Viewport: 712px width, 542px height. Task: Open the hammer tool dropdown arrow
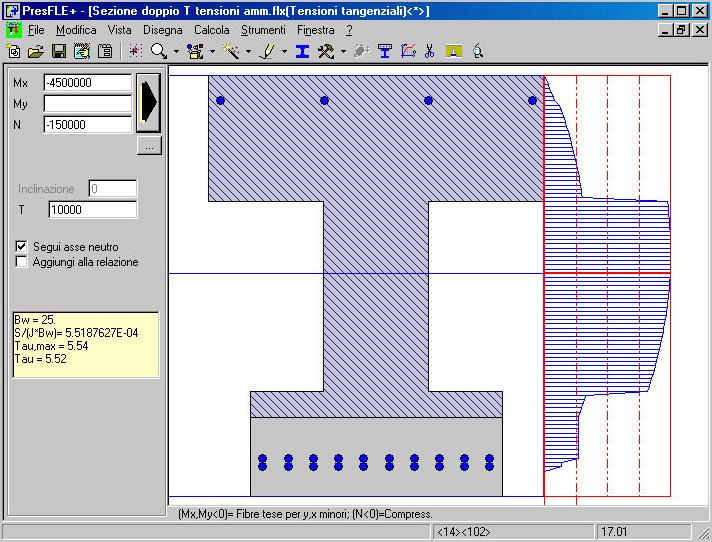click(x=342, y=51)
